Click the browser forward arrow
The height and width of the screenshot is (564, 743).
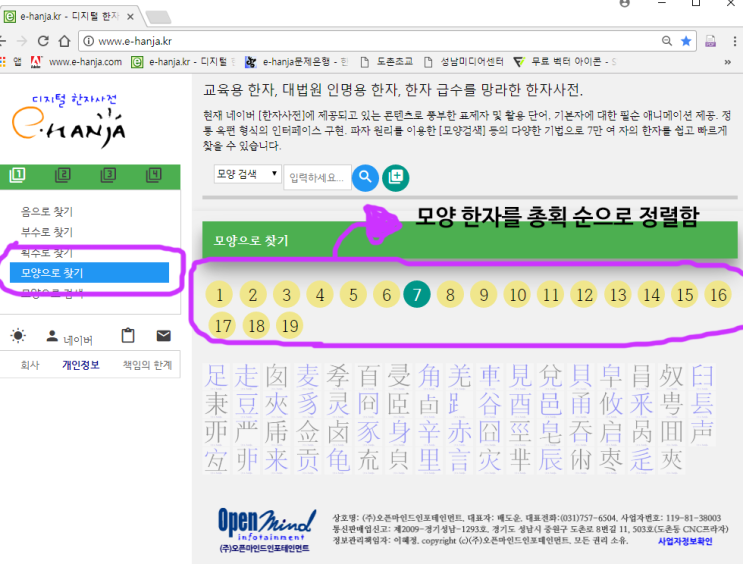click(x=22, y=41)
